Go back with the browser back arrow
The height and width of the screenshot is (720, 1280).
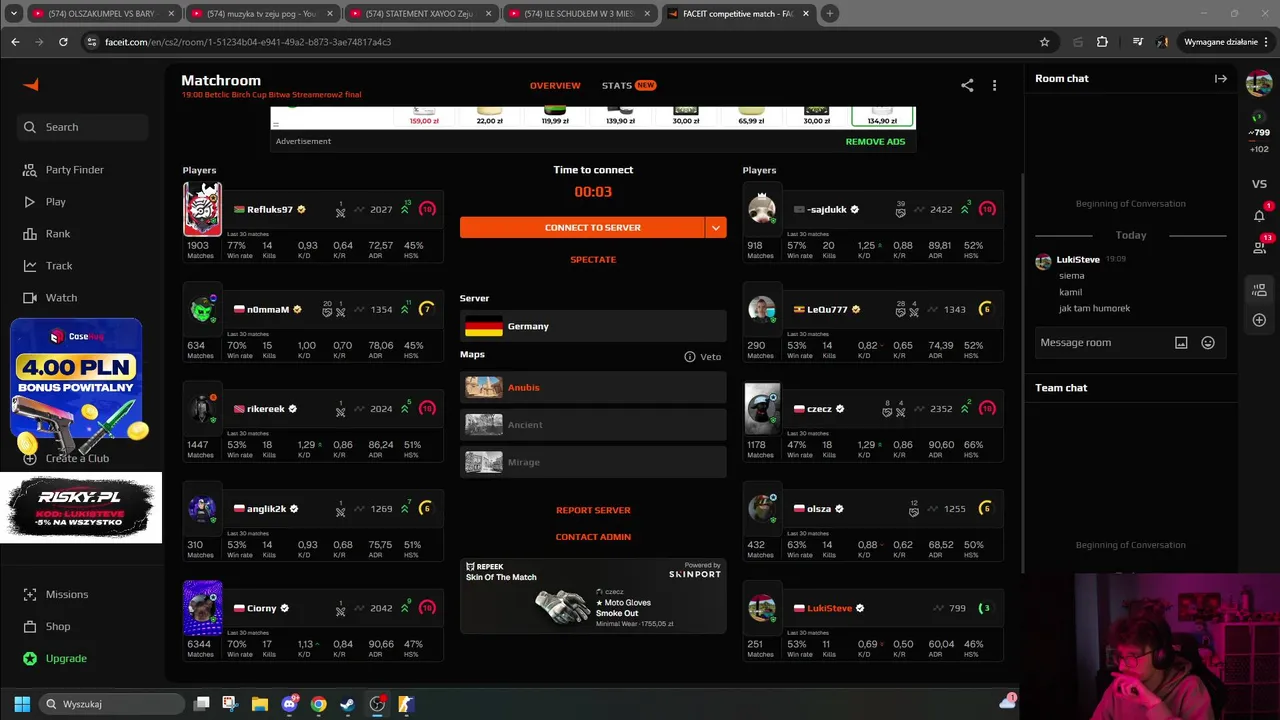coord(15,42)
